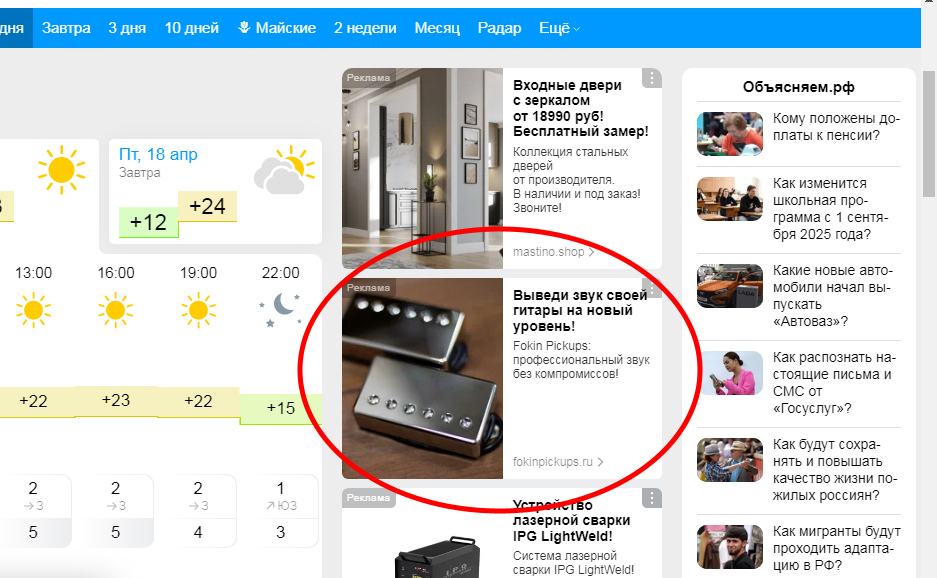Expand the Ещё dropdown menu
The height and width of the screenshot is (578, 937).
tap(559, 28)
